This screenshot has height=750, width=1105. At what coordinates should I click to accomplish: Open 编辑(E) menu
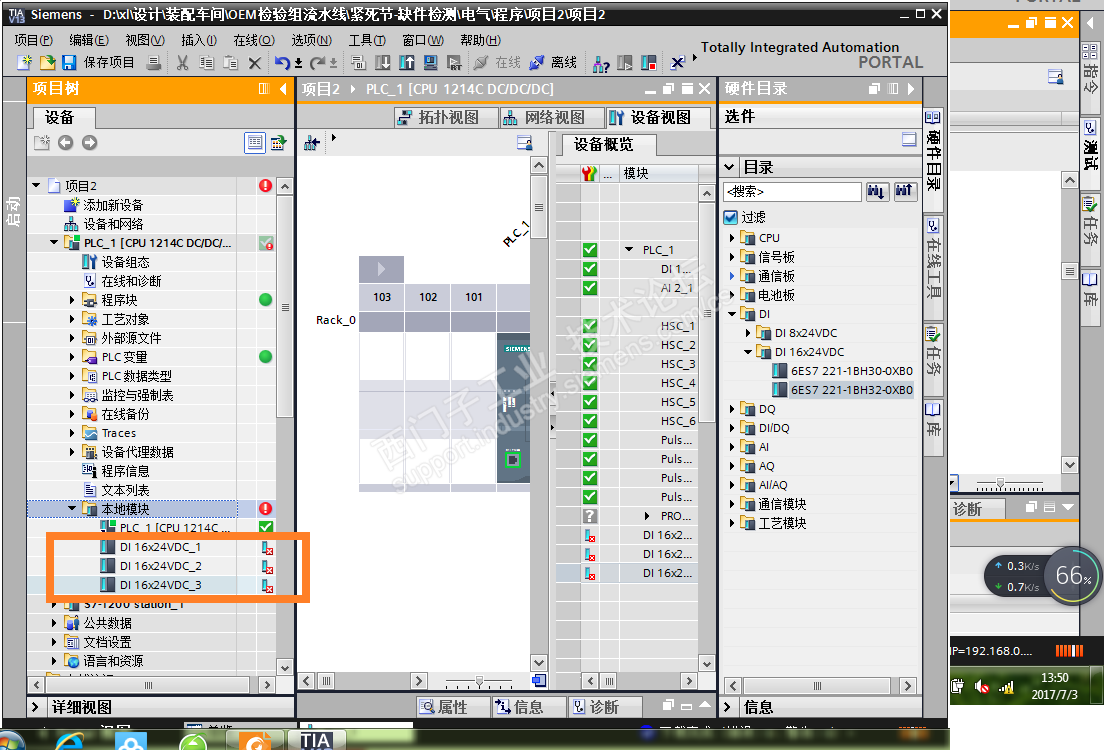pos(89,40)
